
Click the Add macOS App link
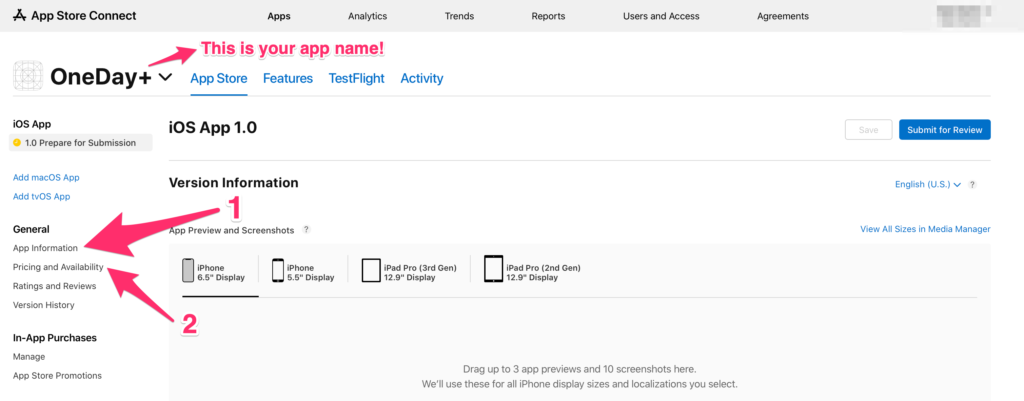point(46,178)
